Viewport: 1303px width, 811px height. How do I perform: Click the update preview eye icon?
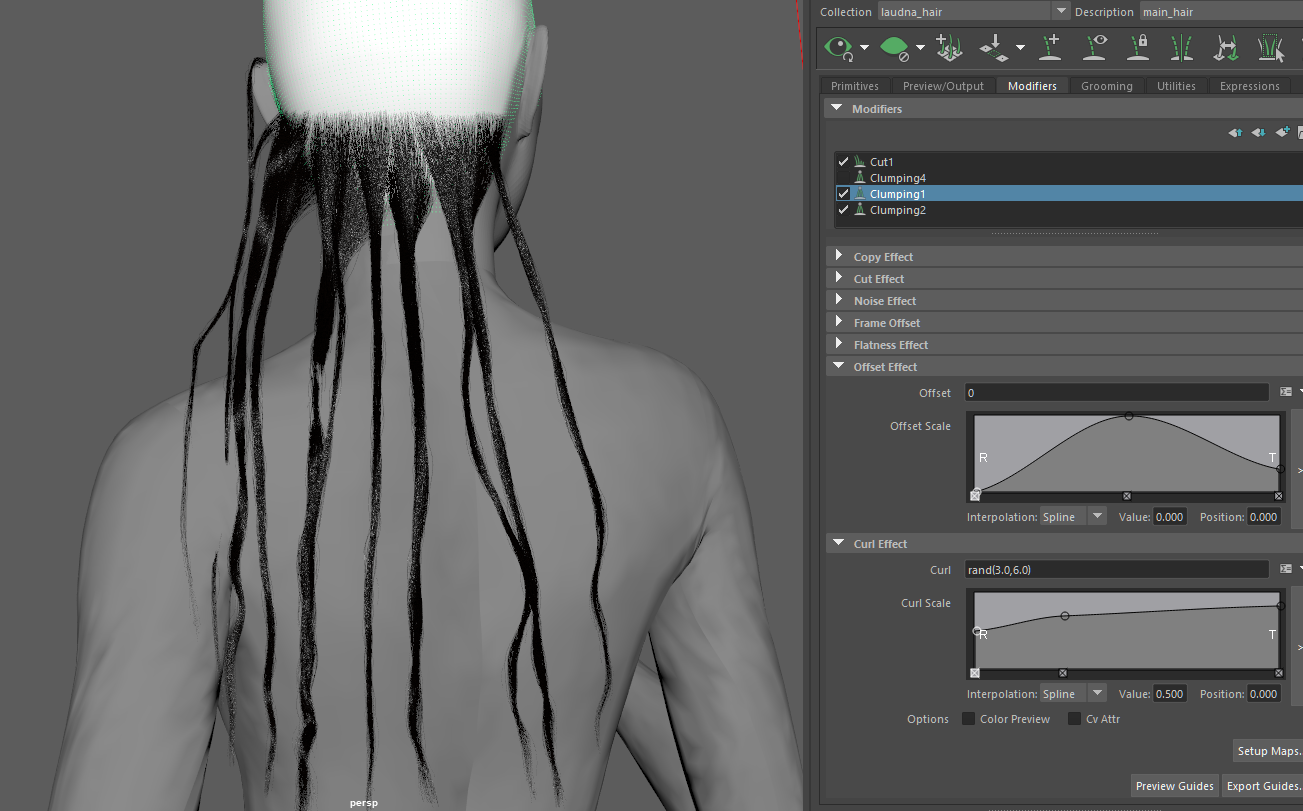pos(839,47)
